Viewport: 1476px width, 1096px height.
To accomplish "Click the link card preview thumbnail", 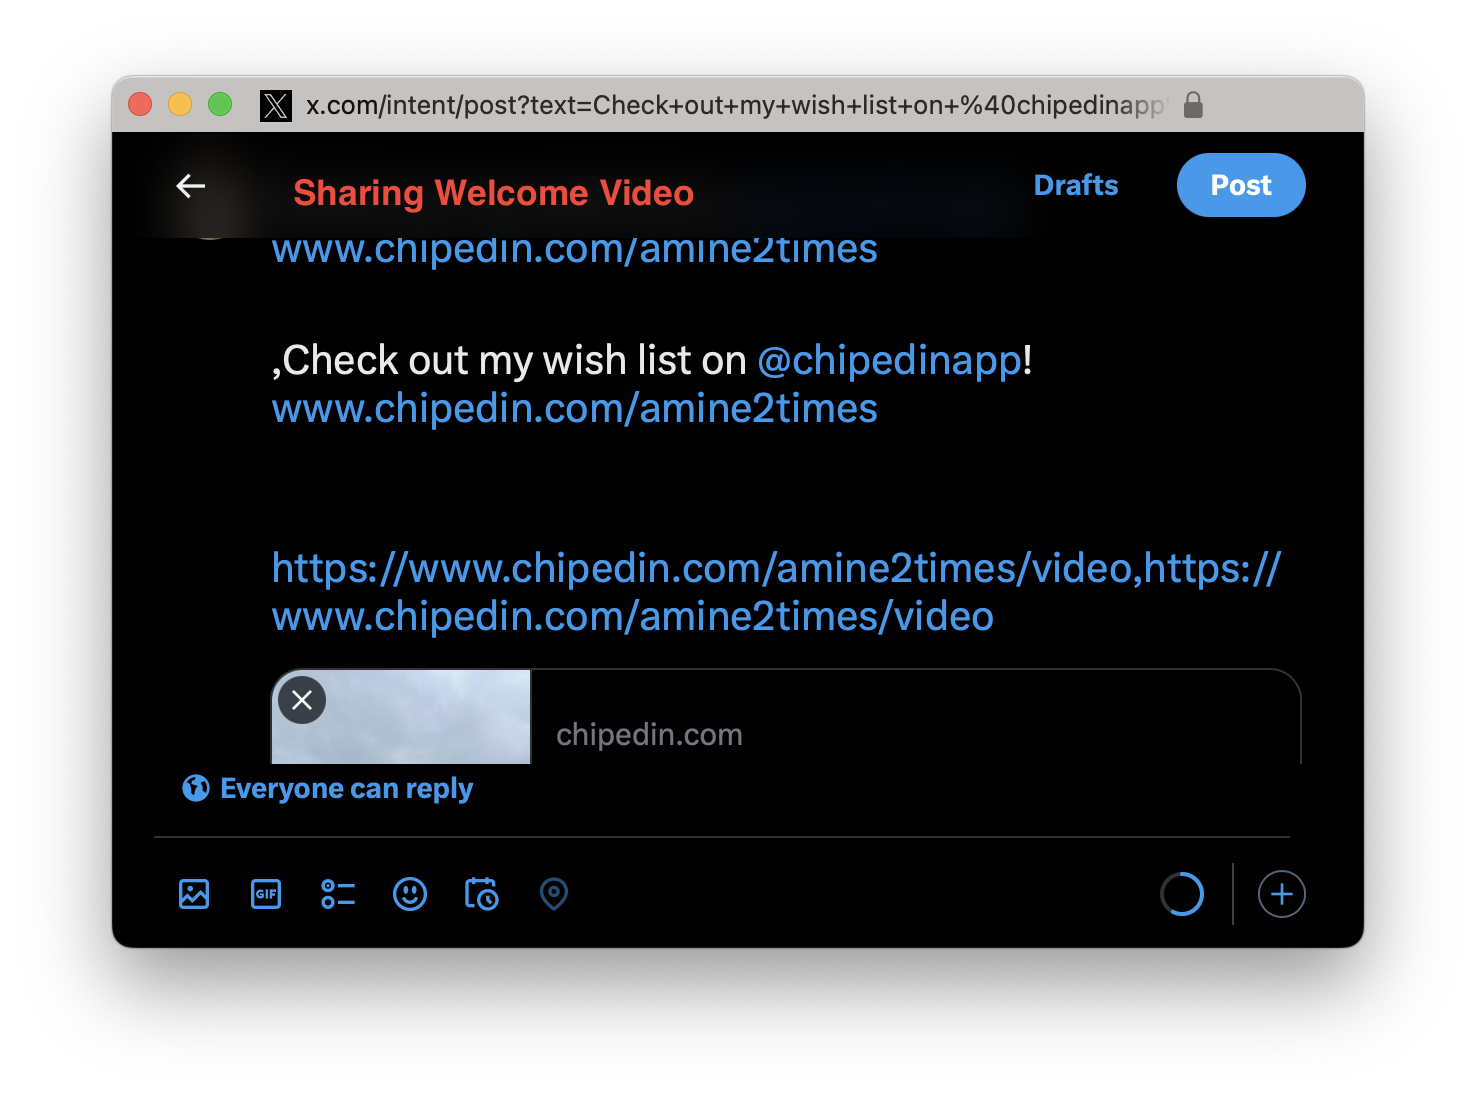I will pos(401,717).
